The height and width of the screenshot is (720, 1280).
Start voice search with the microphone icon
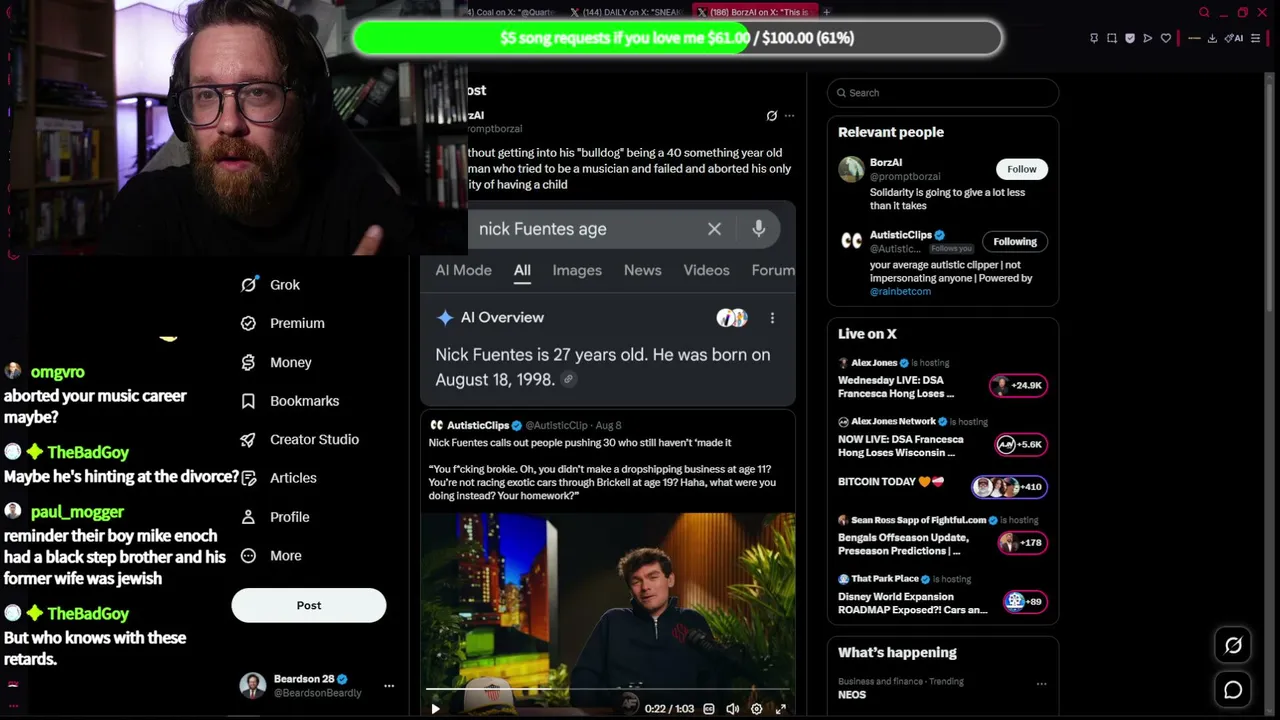(759, 229)
